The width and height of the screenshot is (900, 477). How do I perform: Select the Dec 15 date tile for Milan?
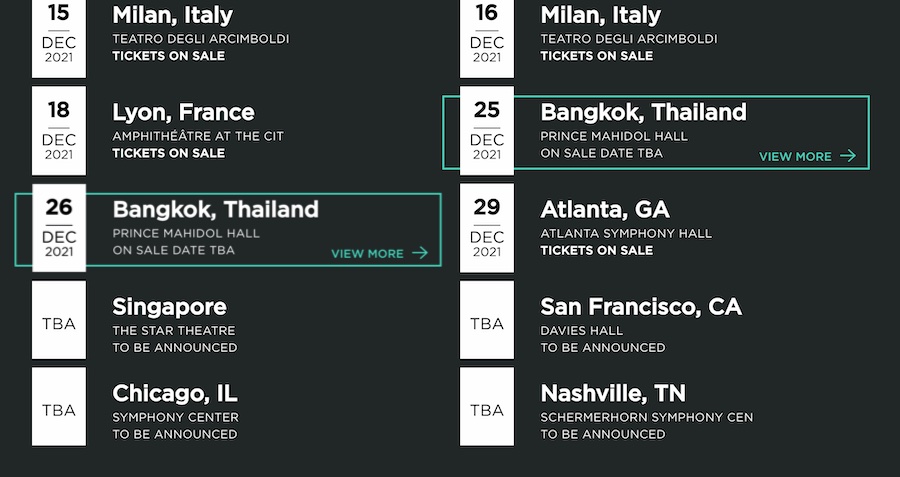pyautogui.click(x=59, y=37)
